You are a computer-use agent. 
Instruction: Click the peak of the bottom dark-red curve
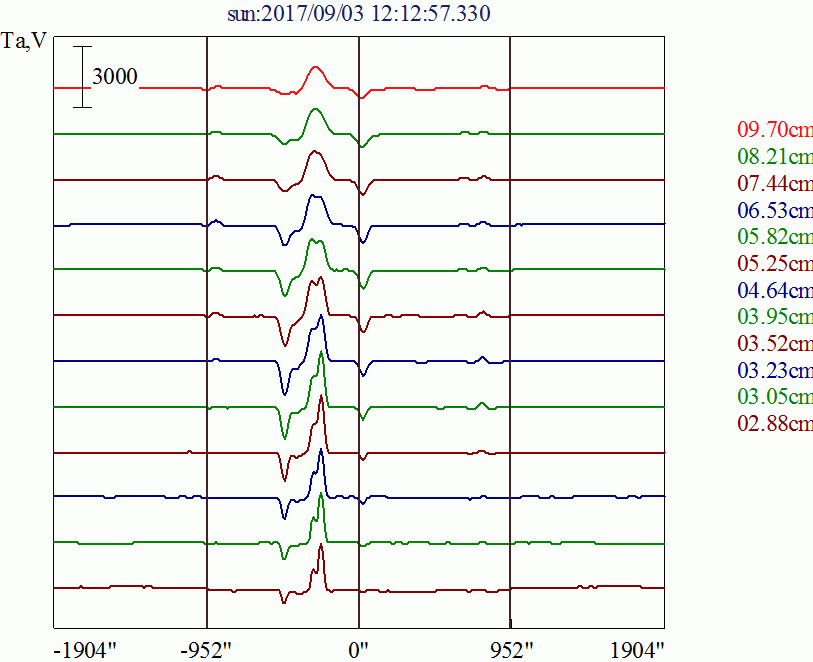[321, 544]
